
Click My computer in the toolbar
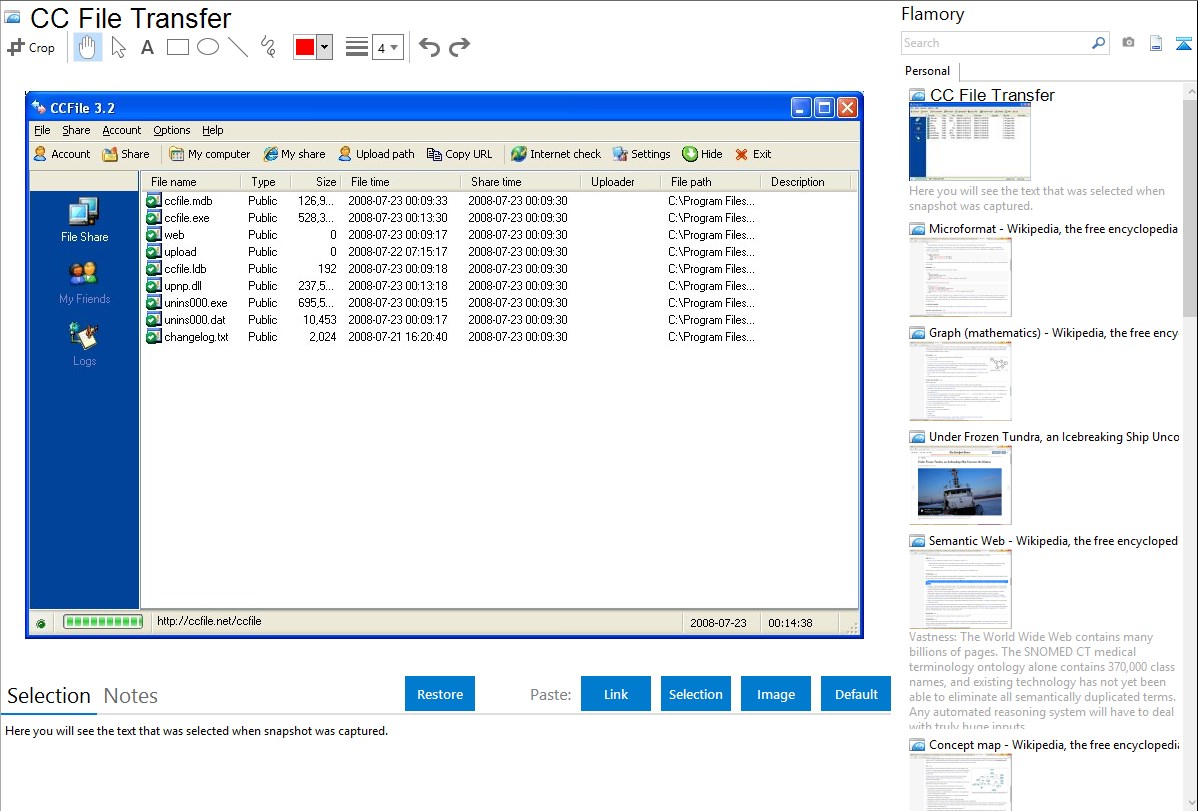(x=209, y=154)
